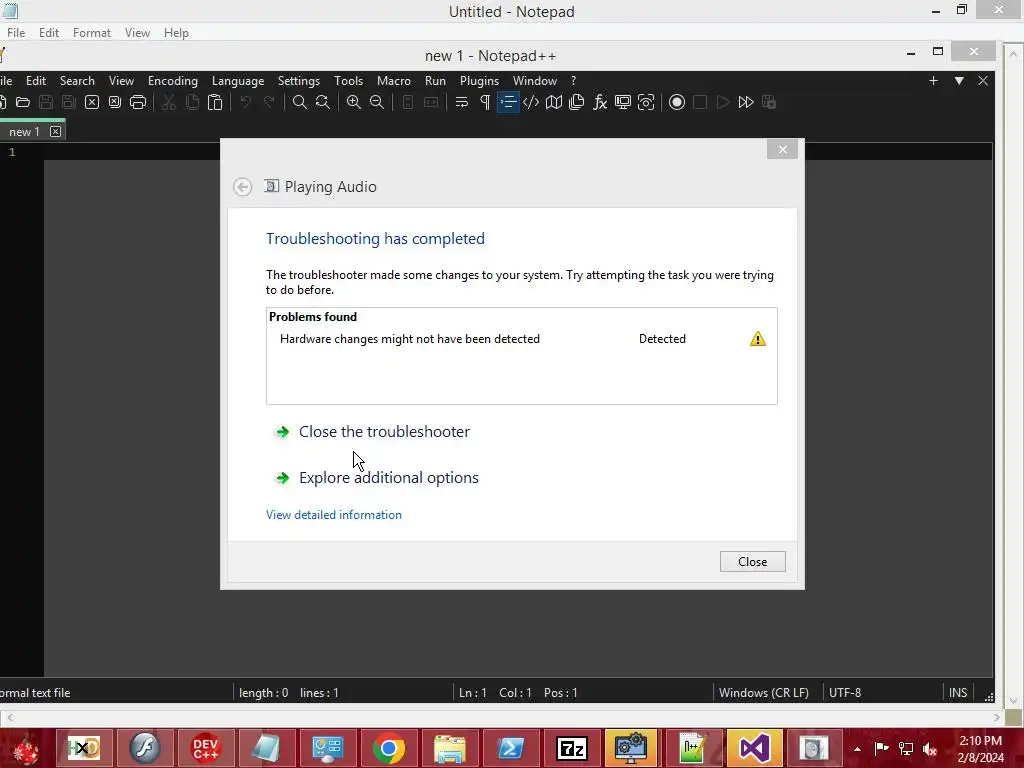Click Save Recorded Macro icon

point(769,102)
